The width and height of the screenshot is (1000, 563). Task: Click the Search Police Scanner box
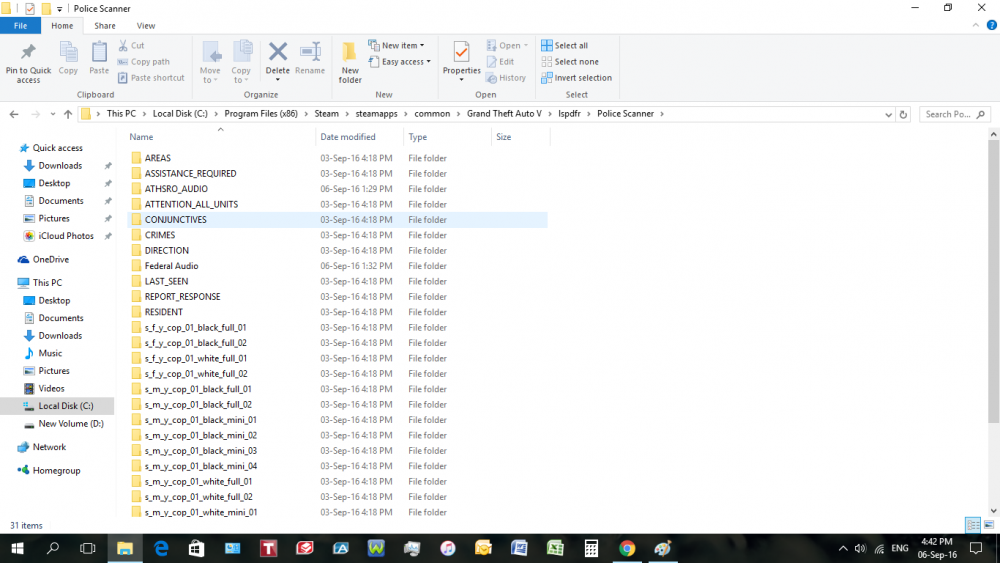955,114
